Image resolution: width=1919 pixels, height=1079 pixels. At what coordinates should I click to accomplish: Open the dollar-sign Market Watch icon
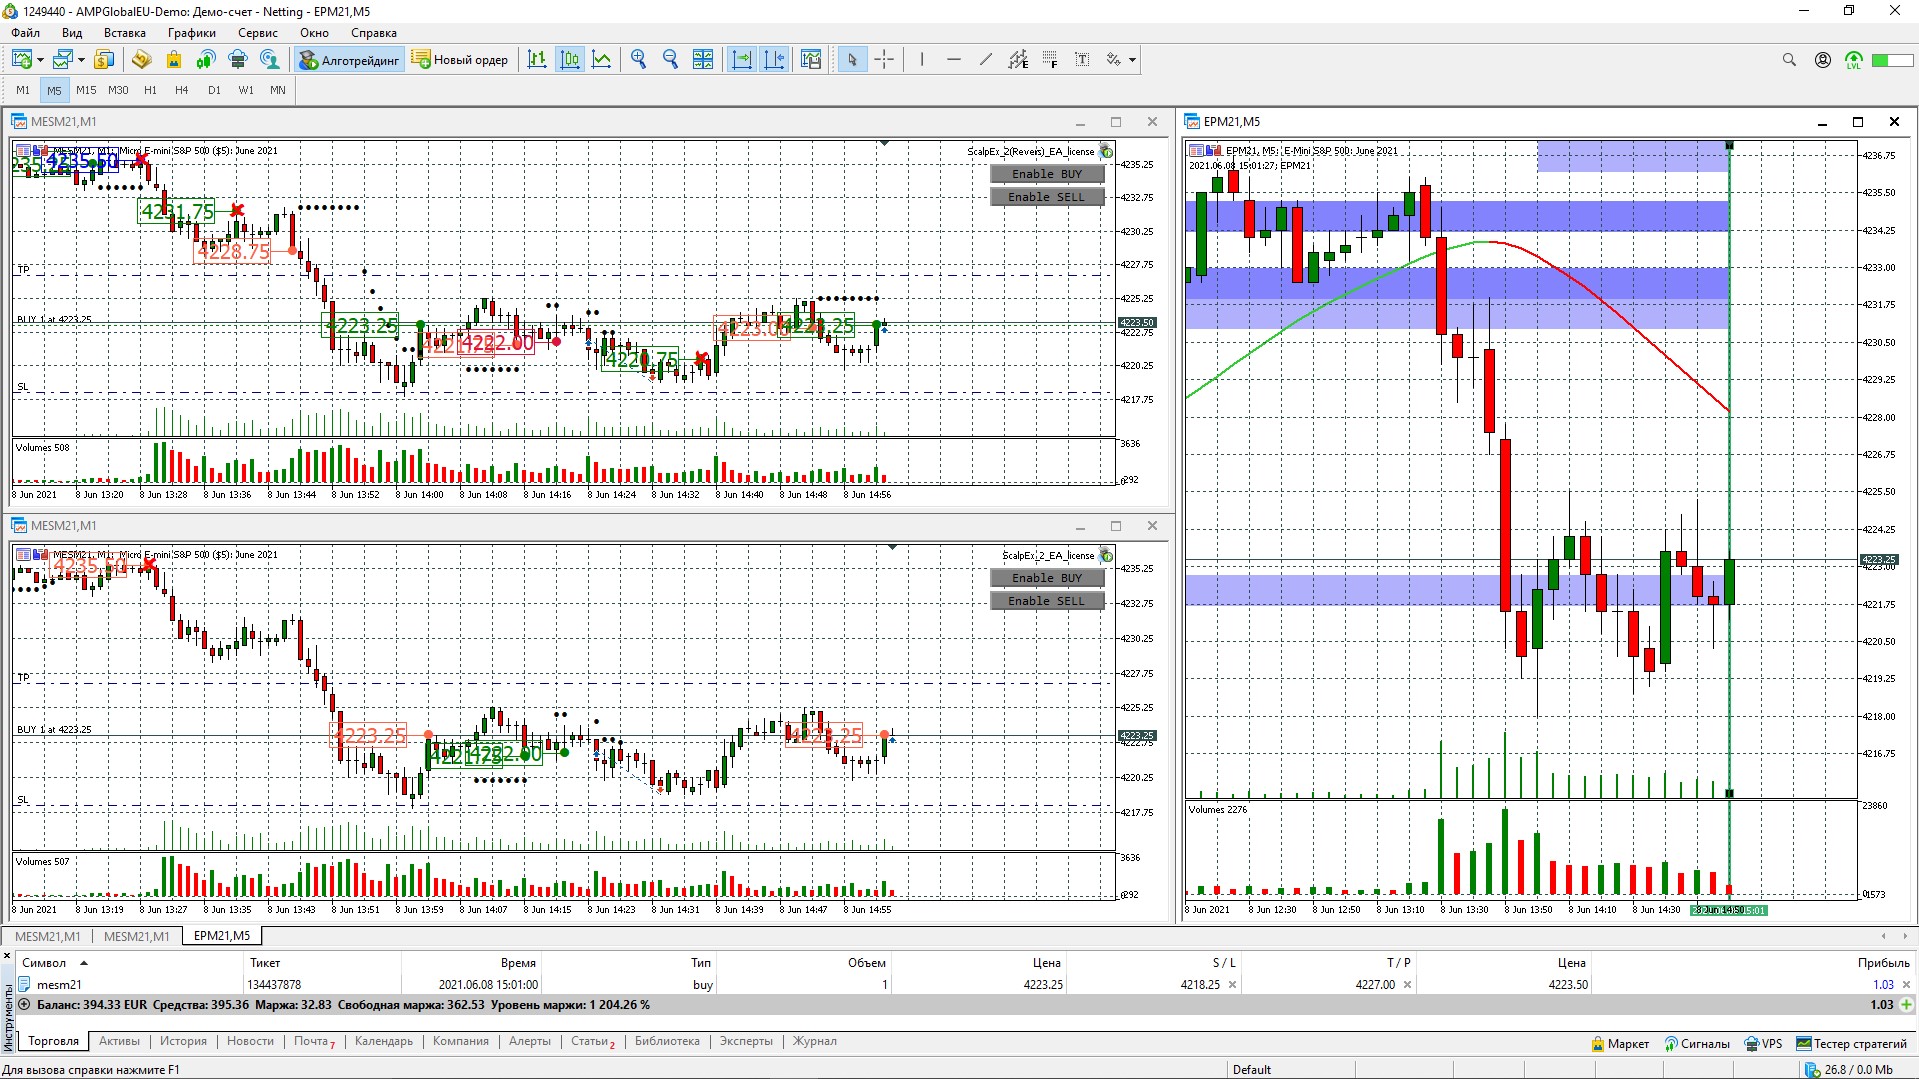(x=104, y=60)
